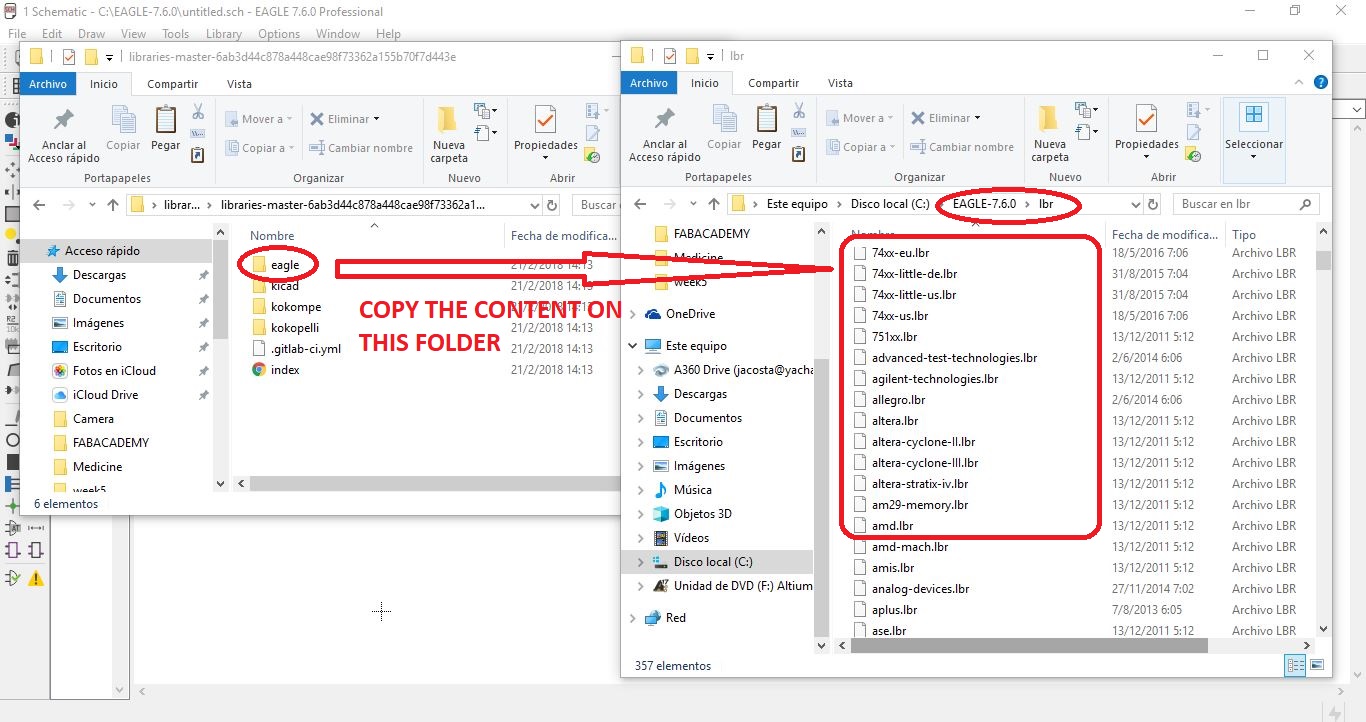Open the Errors warning triangle in EAGLE
Image resolution: width=1366 pixels, height=722 pixels.
[36, 577]
